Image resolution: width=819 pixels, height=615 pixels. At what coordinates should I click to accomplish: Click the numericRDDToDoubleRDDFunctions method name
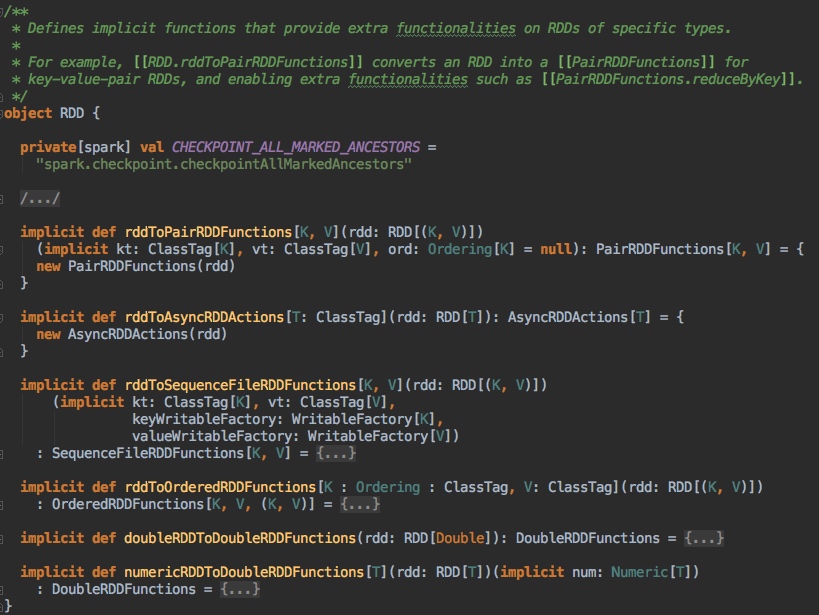click(244, 572)
